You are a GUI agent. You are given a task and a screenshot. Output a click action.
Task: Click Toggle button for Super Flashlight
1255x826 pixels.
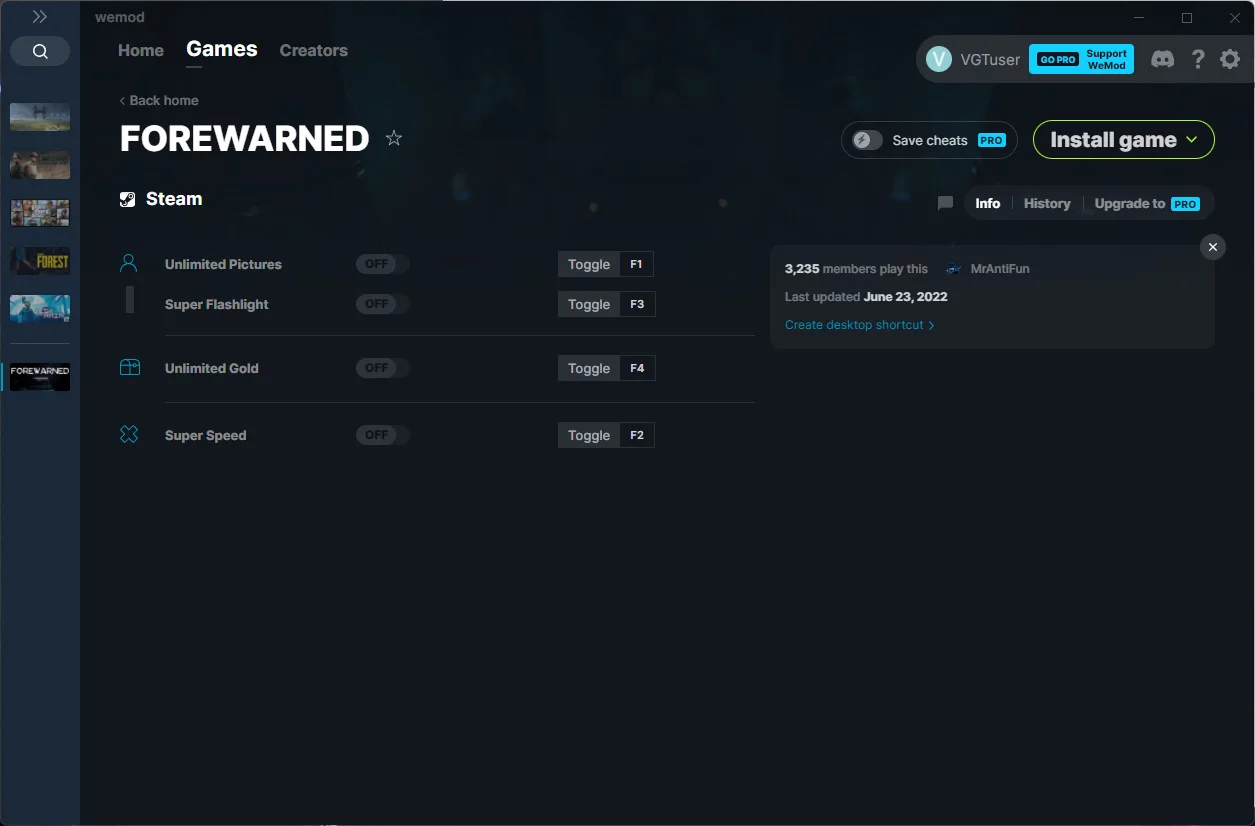point(589,304)
